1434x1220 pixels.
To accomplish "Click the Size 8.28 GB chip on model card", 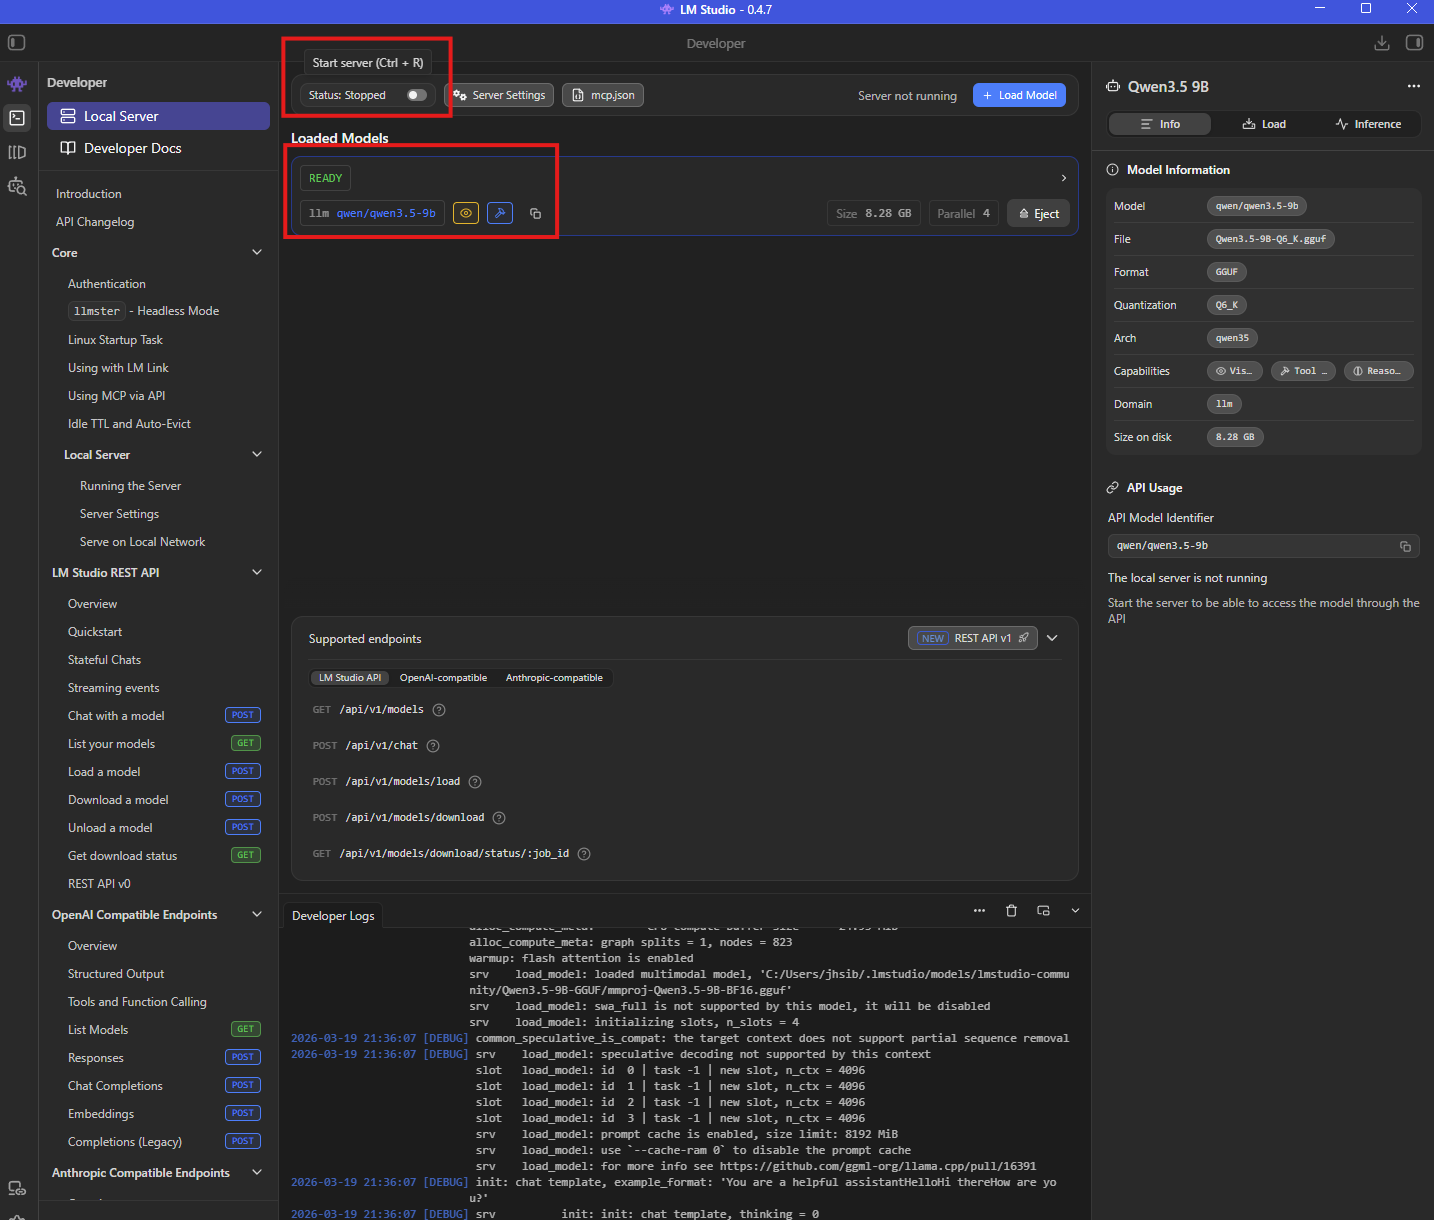I will (874, 214).
